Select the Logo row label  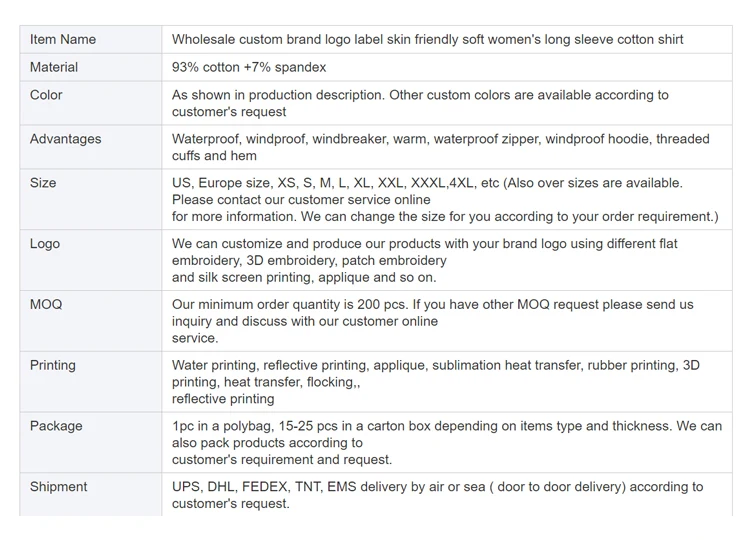pos(45,244)
